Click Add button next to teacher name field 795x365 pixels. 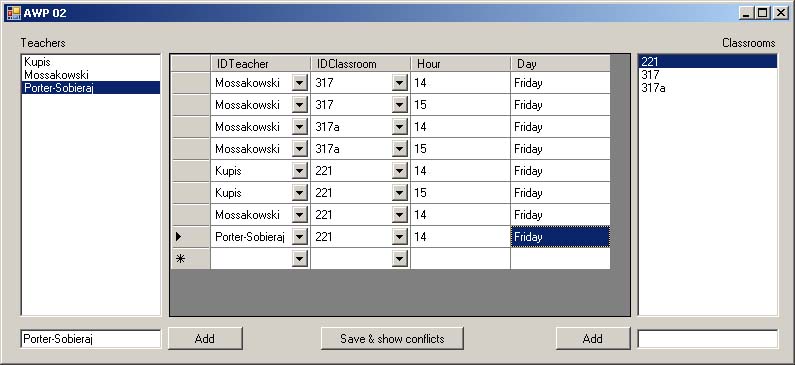click(205, 338)
